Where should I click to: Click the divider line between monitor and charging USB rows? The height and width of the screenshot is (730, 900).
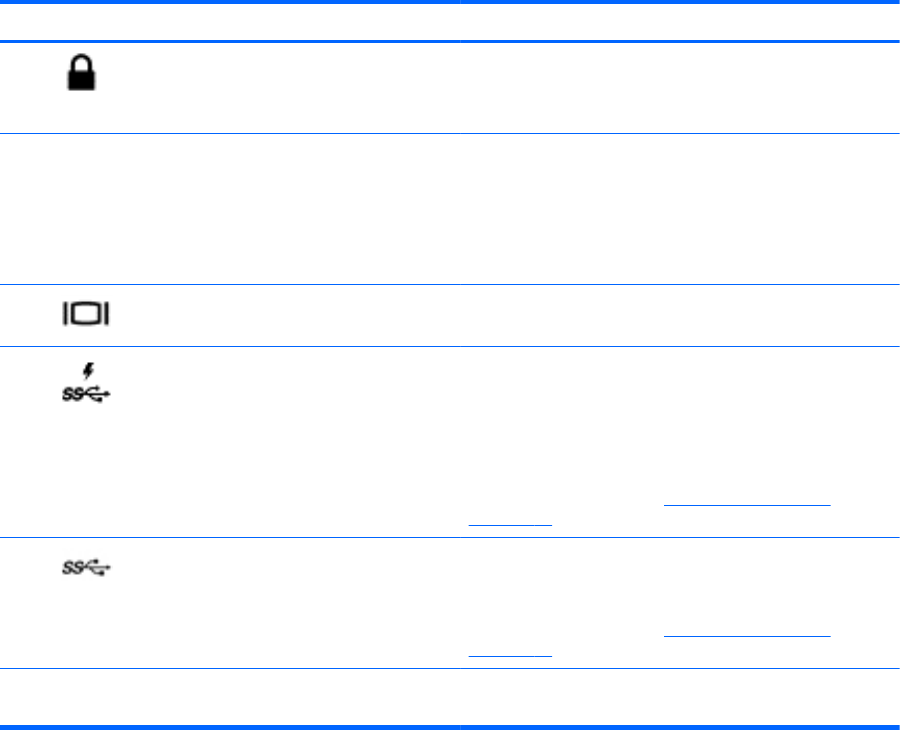click(450, 346)
